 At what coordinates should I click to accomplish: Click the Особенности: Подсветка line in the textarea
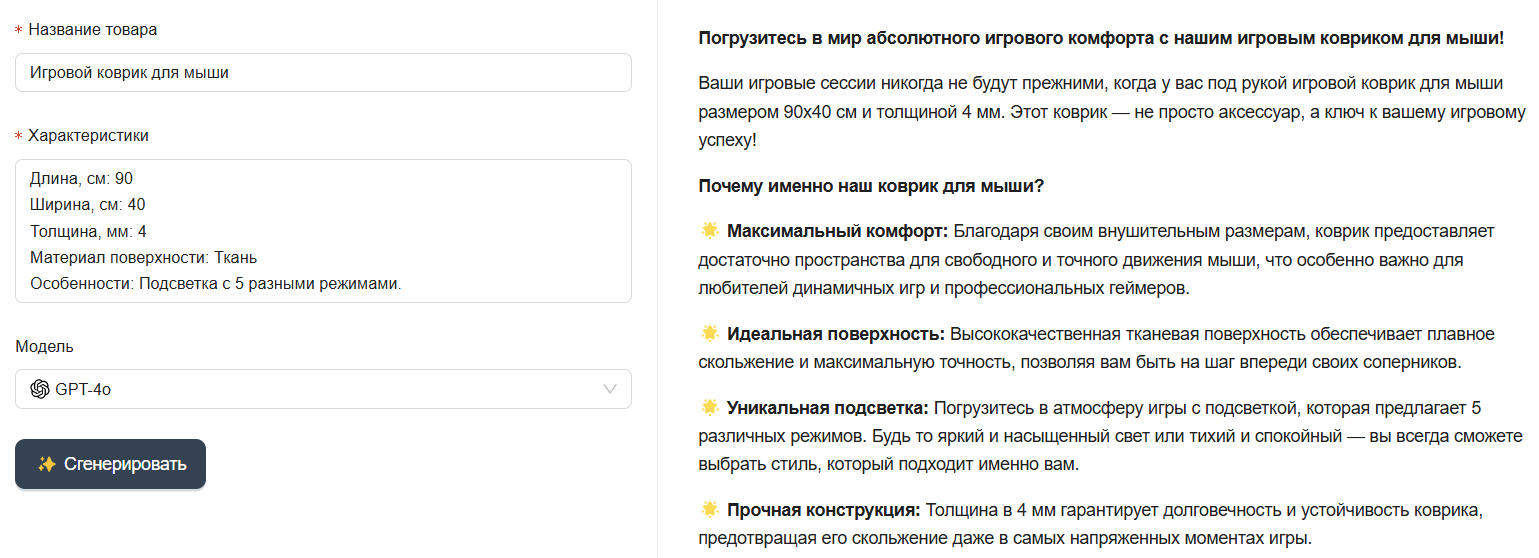(x=215, y=283)
